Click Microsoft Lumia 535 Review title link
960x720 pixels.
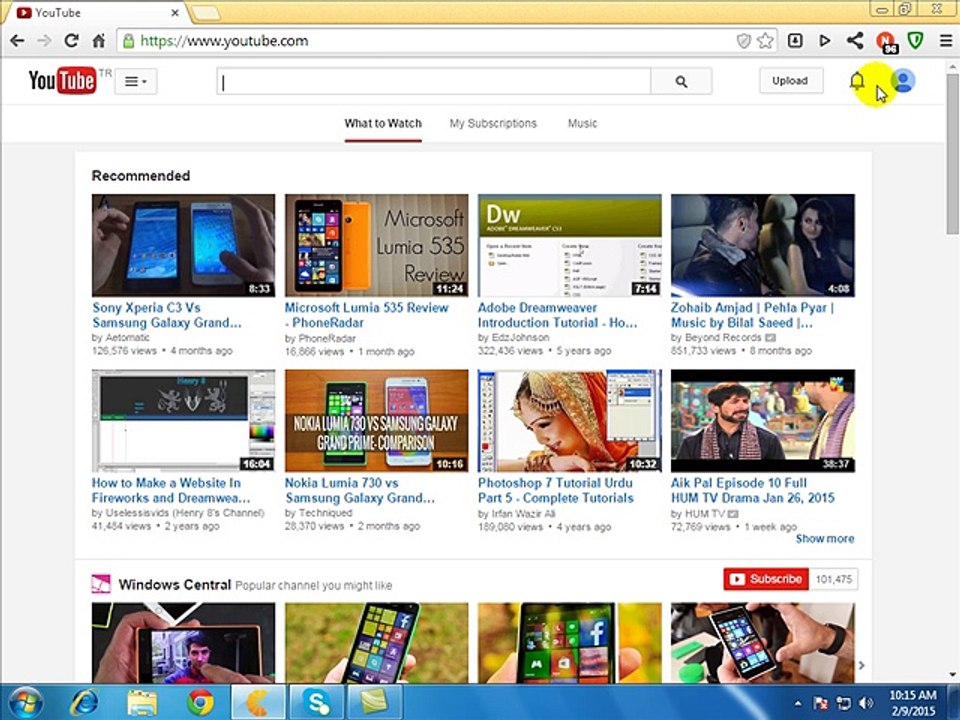click(x=367, y=315)
